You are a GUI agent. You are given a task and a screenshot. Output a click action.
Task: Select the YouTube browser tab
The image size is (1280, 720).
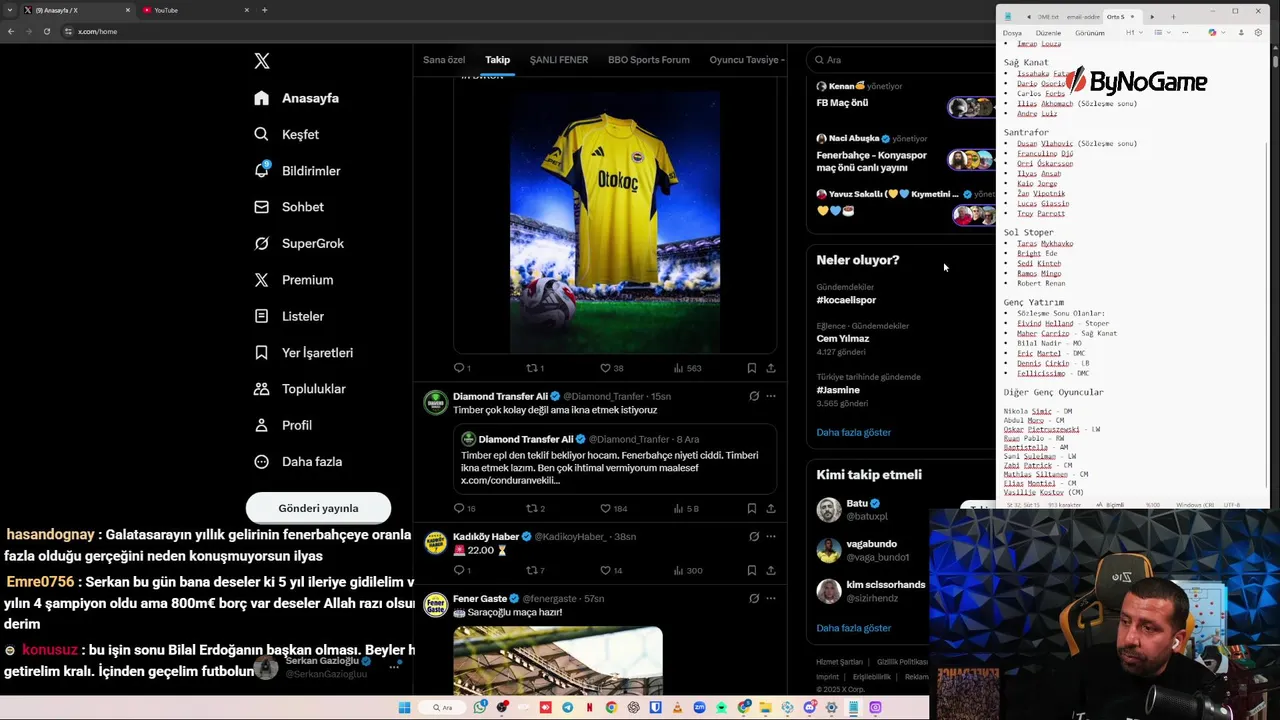tap(195, 10)
